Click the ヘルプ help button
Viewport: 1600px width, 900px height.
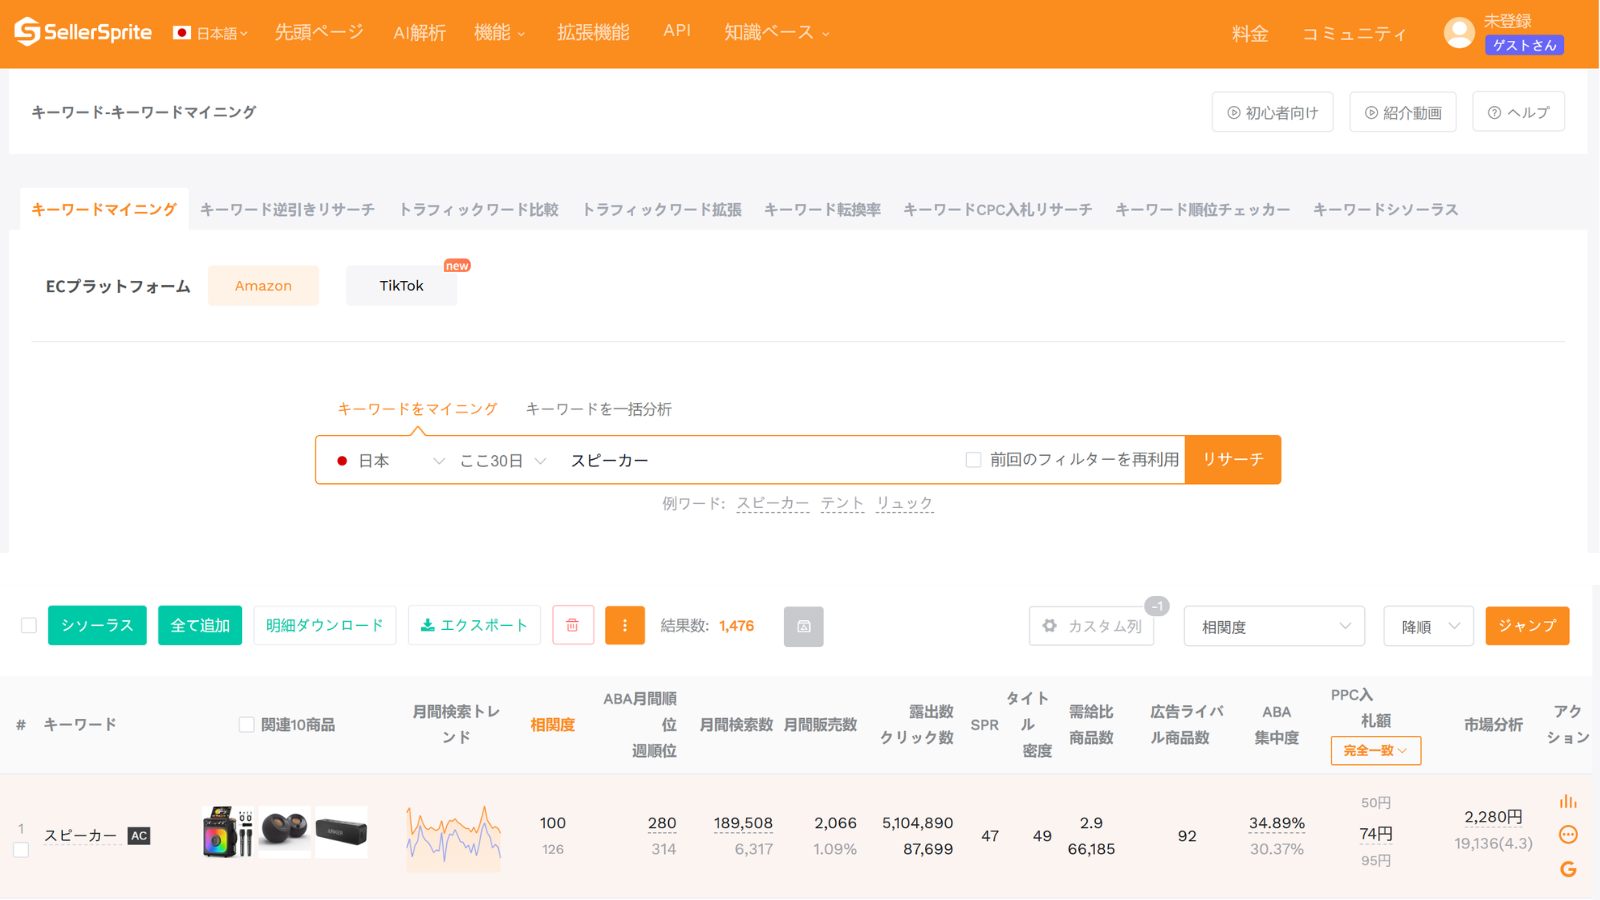click(1518, 112)
